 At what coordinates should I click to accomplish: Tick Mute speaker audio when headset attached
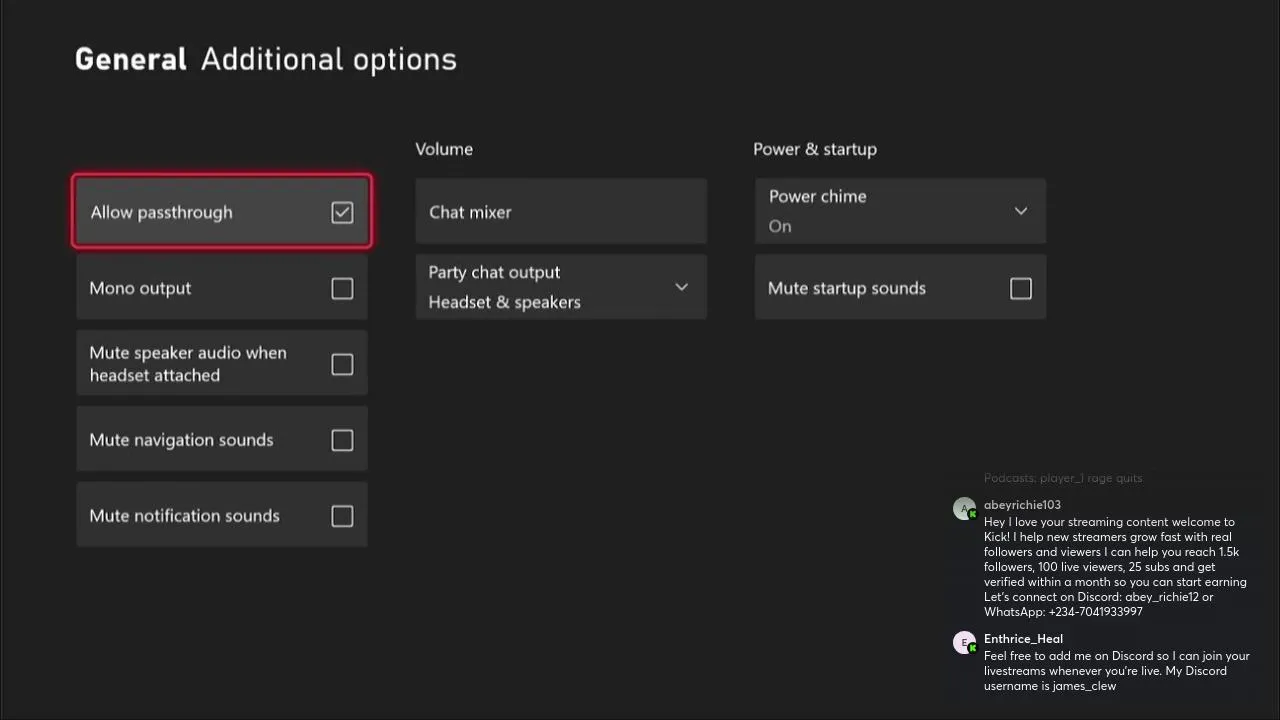coord(342,364)
